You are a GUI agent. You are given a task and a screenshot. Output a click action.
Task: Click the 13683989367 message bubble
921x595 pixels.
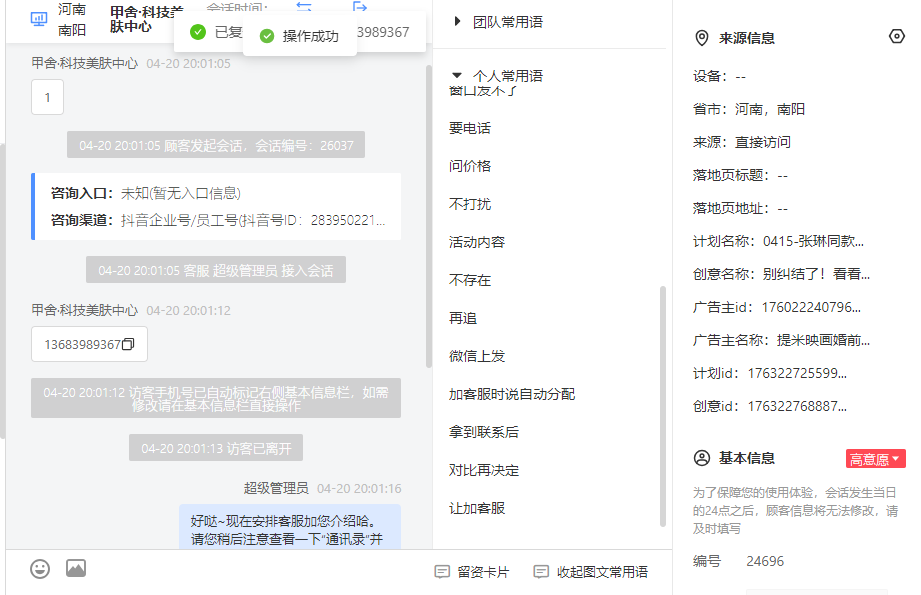tap(89, 344)
